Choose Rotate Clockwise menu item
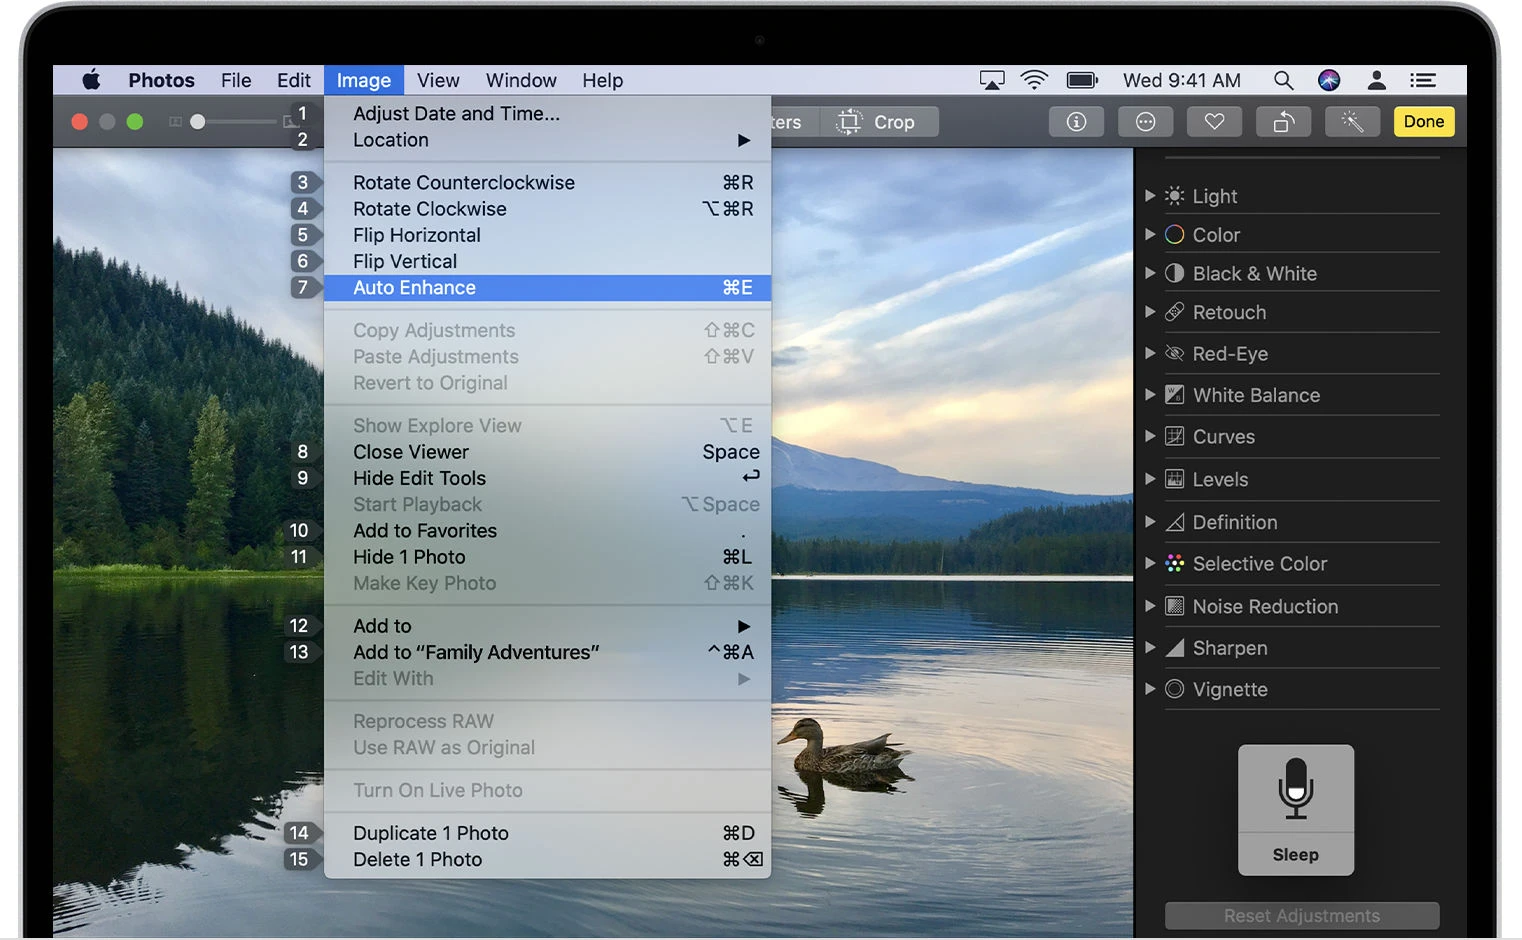 [547, 209]
